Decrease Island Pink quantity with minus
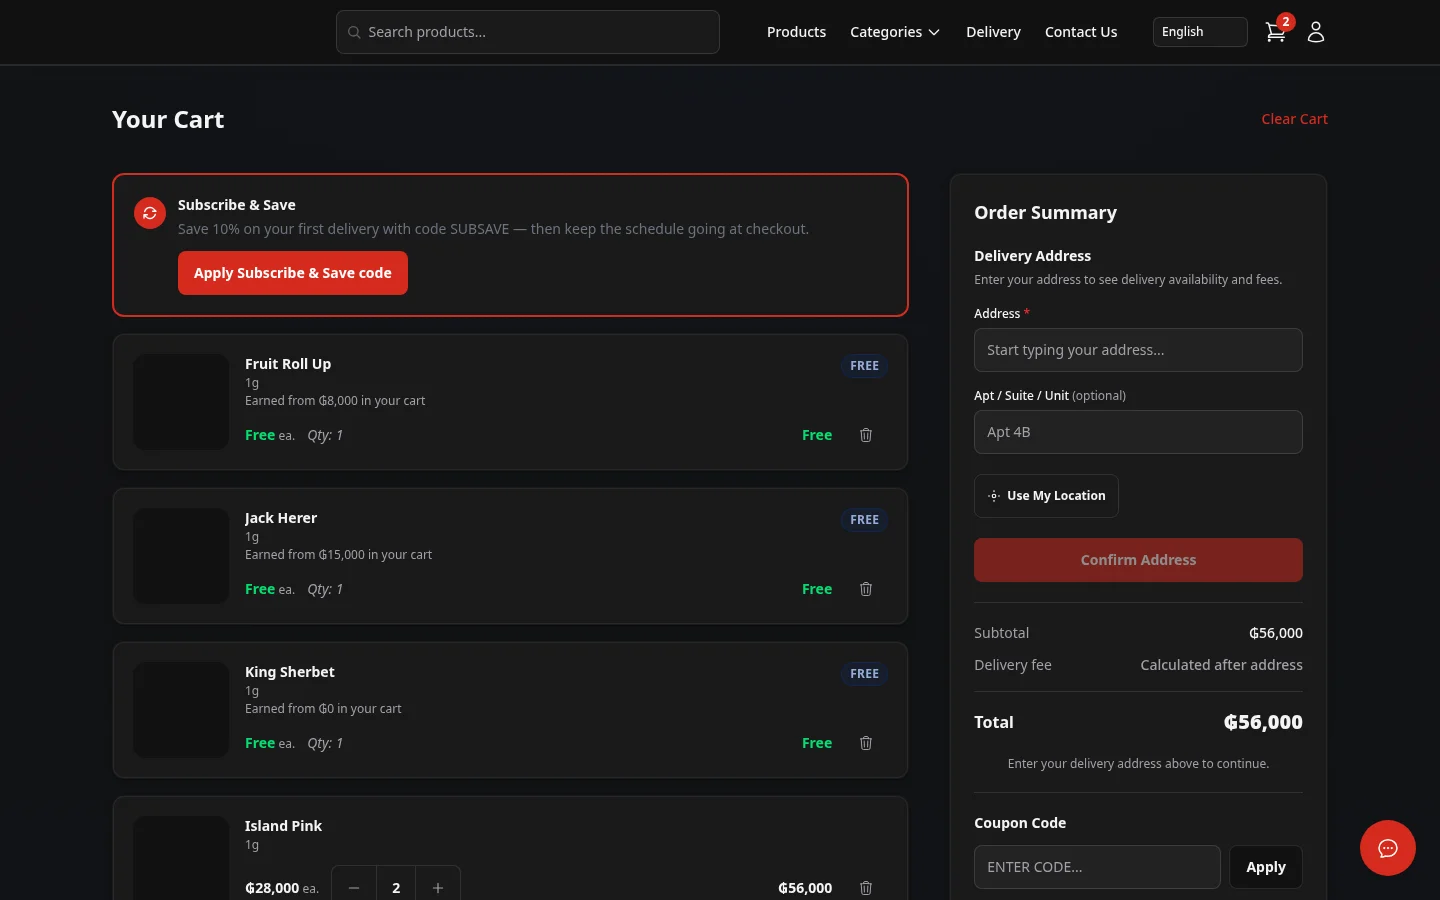The width and height of the screenshot is (1440, 900). pos(354,885)
